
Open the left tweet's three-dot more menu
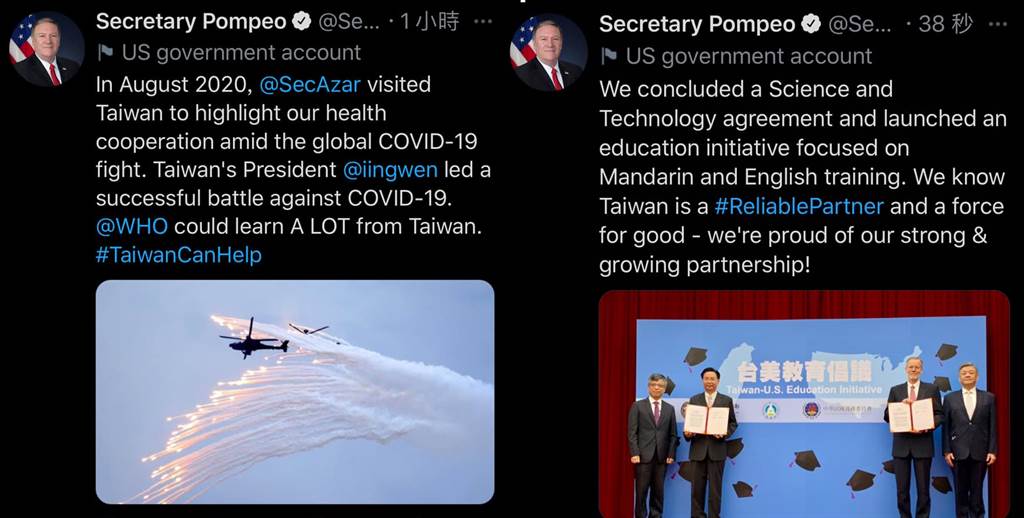coord(483,21)
